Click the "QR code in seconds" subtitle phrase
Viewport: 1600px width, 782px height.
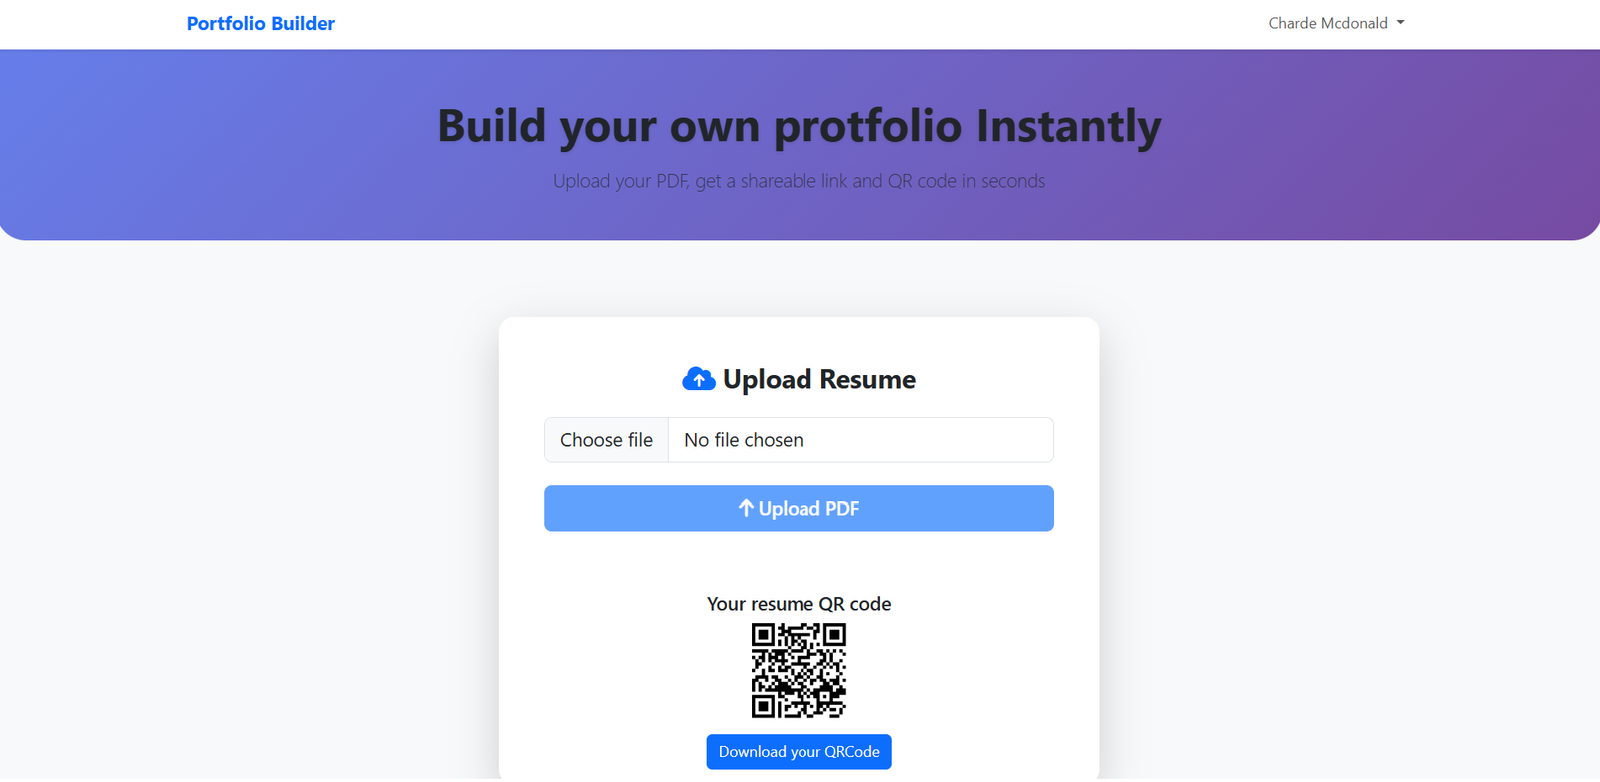pos(966,181)
